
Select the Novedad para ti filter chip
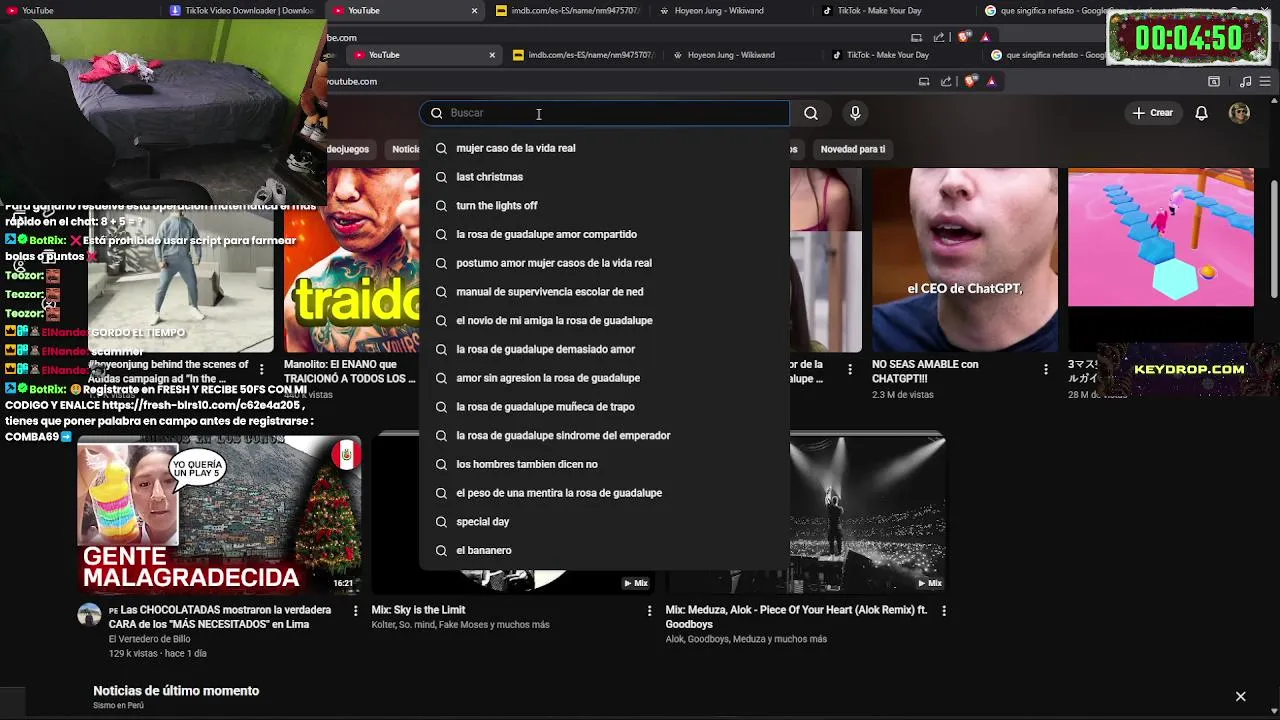point(852,149)
